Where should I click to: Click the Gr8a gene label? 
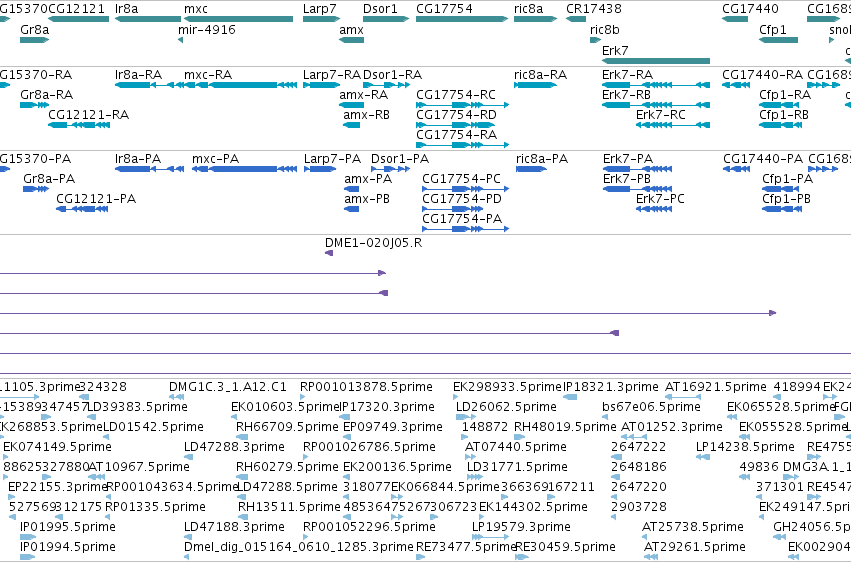pos(35,29)
